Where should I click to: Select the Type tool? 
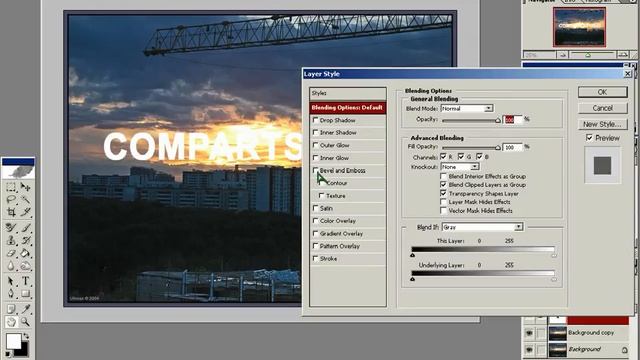[25, 281]
